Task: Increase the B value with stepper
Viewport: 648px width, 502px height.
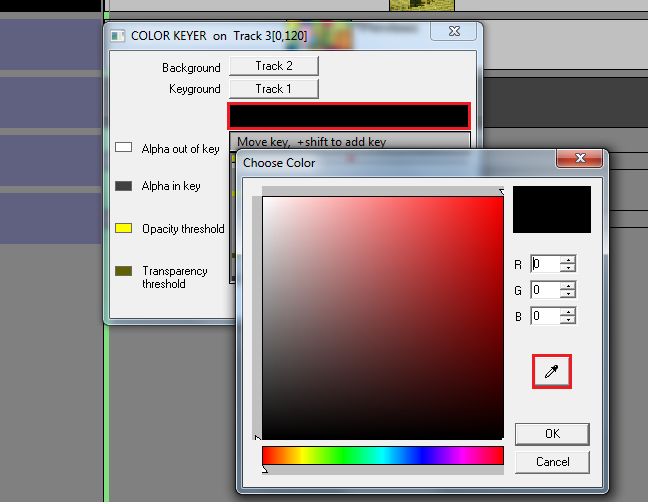Action: 568,312
